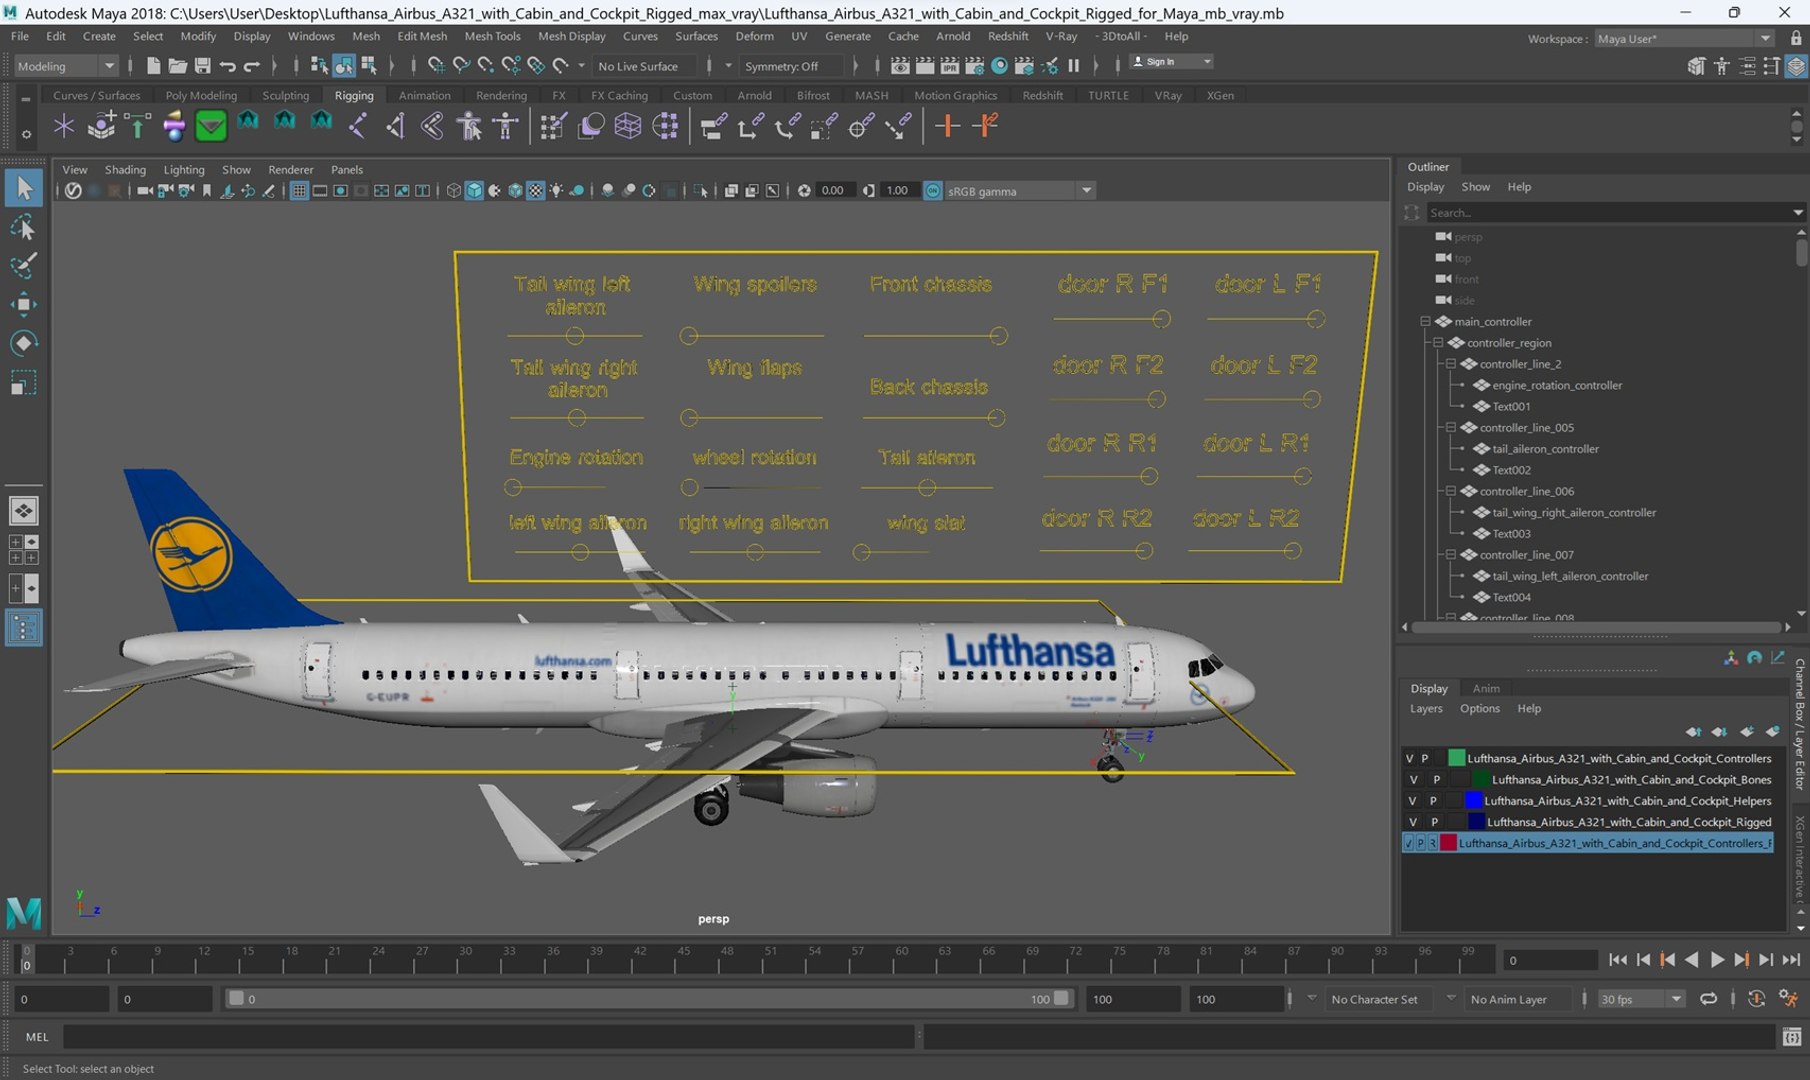
Task: Click the green Controllers layer color swatch
Action: [x=1456, y=759]
